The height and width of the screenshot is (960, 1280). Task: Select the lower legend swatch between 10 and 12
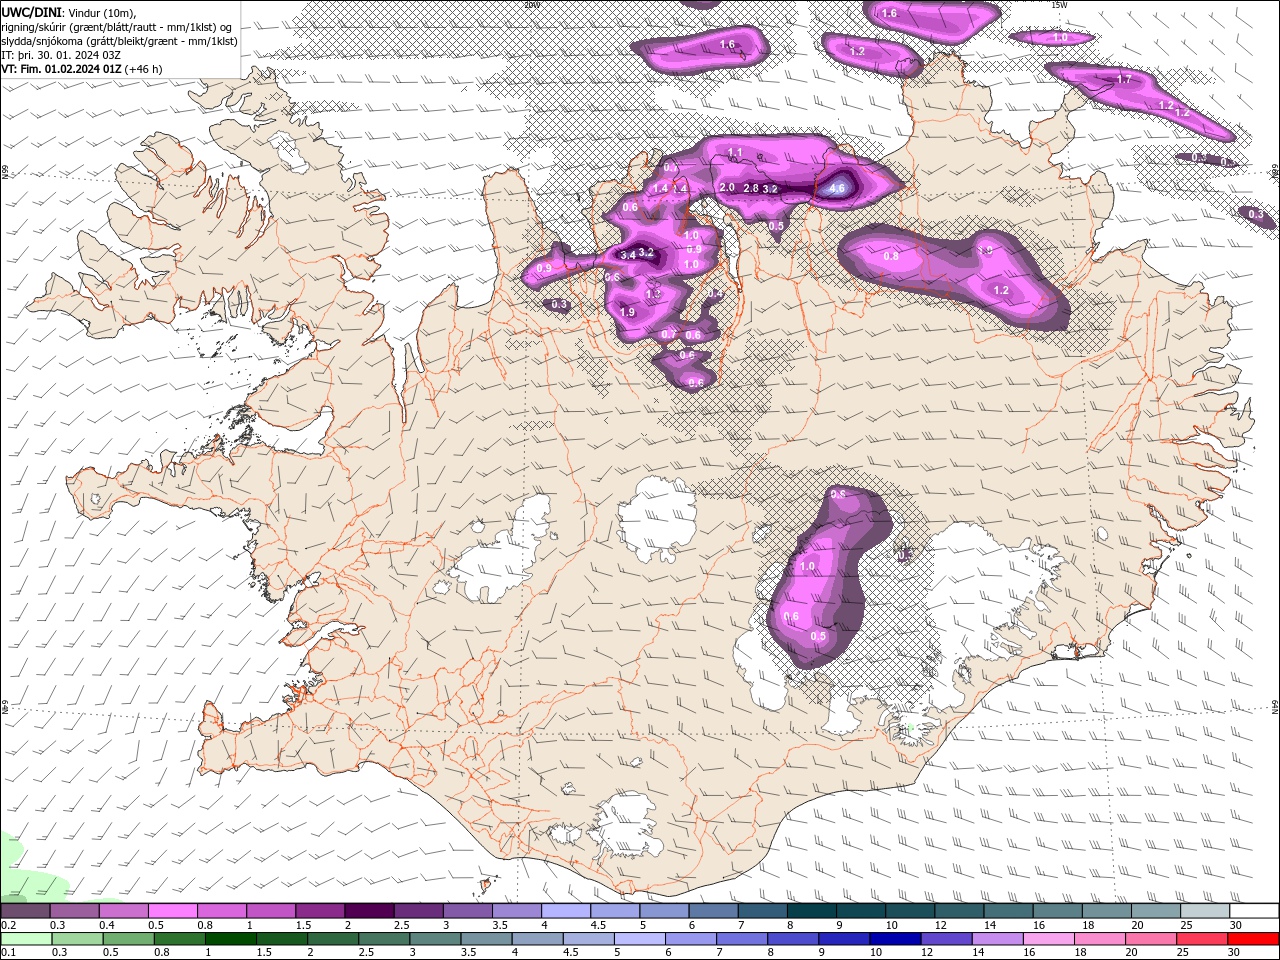pyautogui.click(x=895, y=938)
